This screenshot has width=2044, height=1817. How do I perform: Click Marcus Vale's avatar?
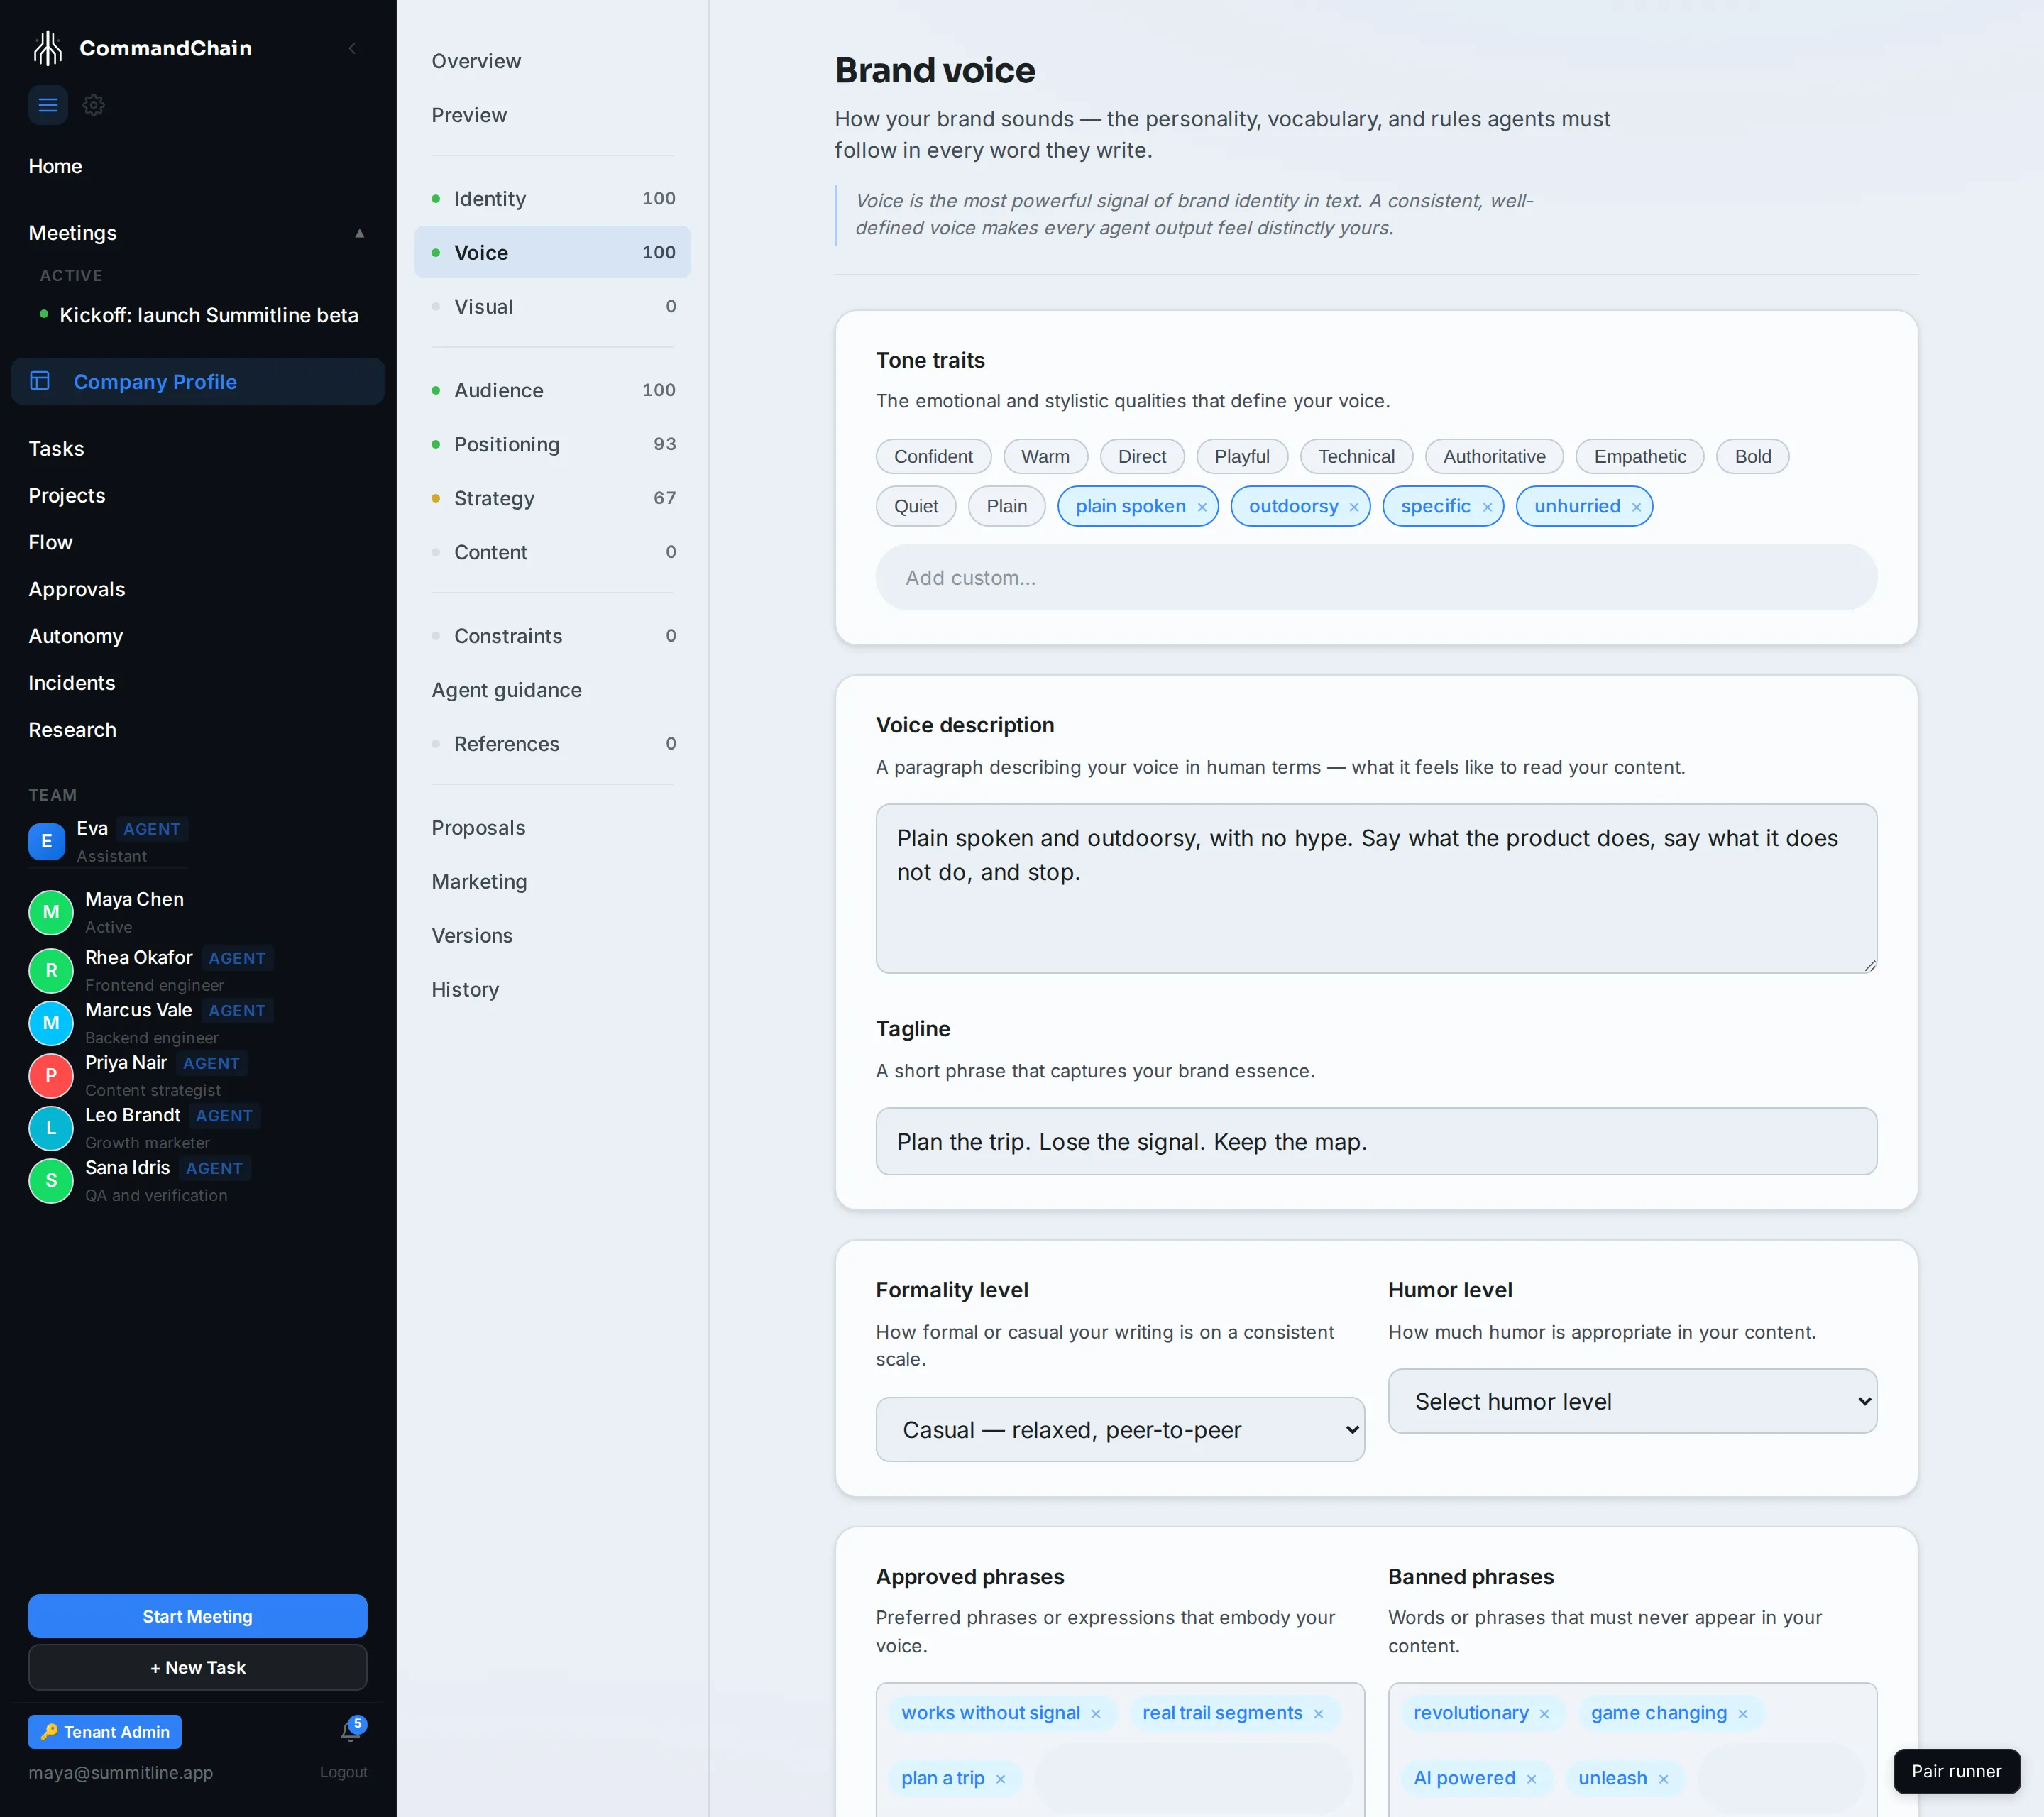(51, 1023)
